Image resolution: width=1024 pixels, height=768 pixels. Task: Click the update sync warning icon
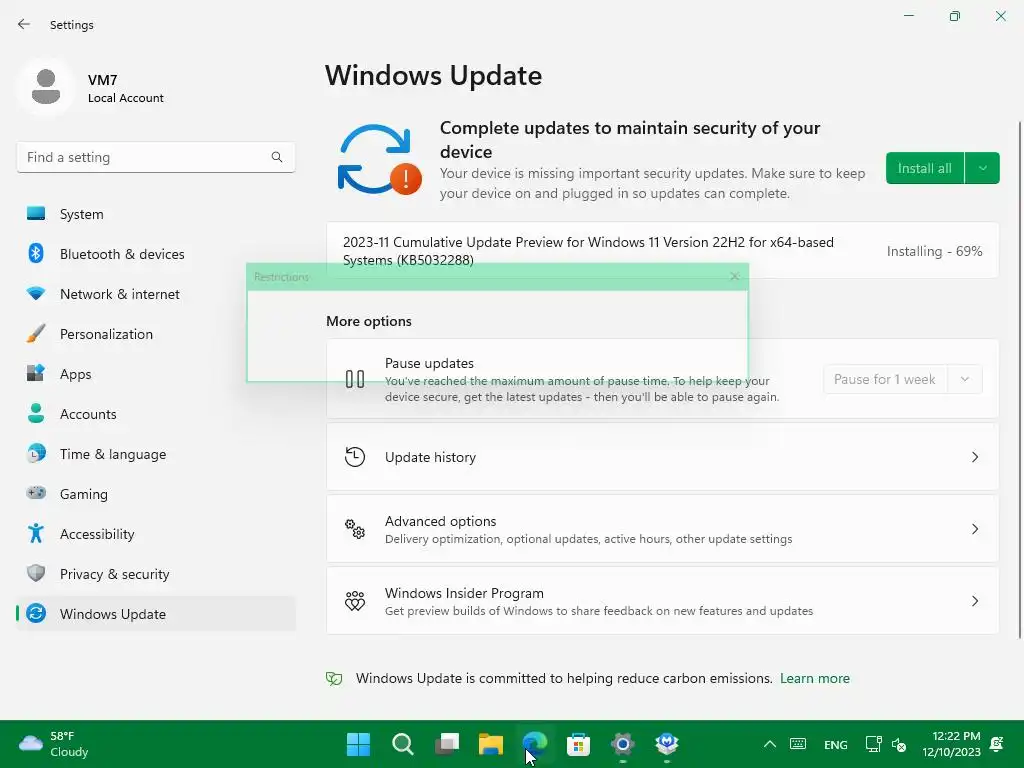tap(379, 160)
